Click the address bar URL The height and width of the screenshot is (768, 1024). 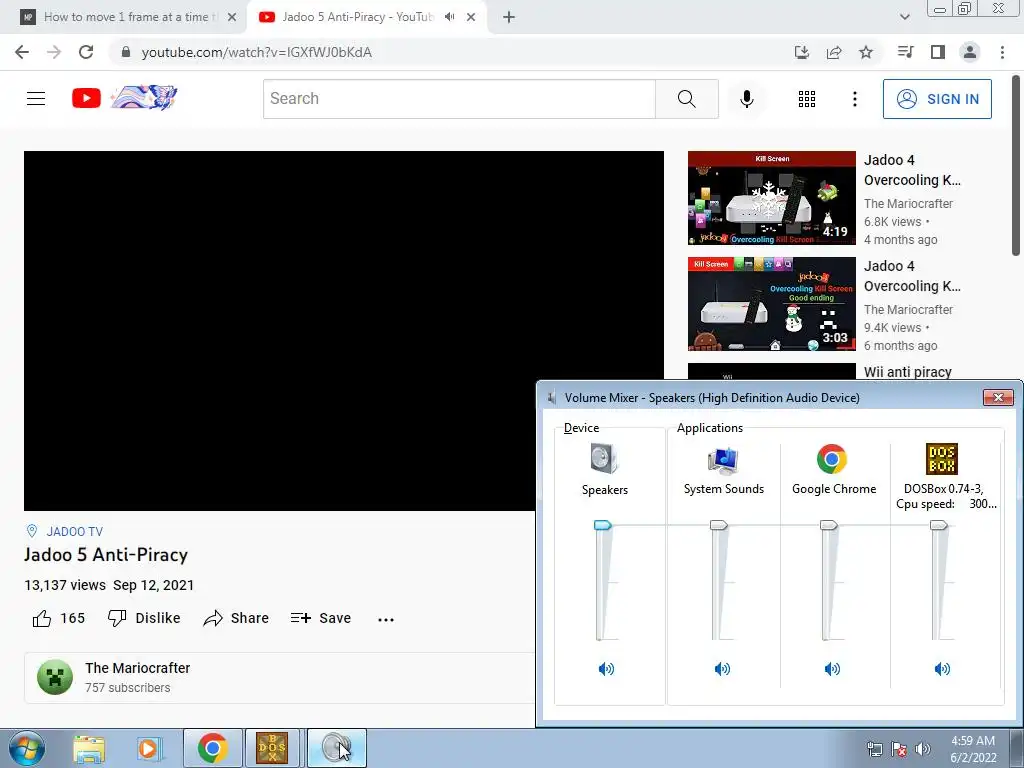tap(257, 52)
